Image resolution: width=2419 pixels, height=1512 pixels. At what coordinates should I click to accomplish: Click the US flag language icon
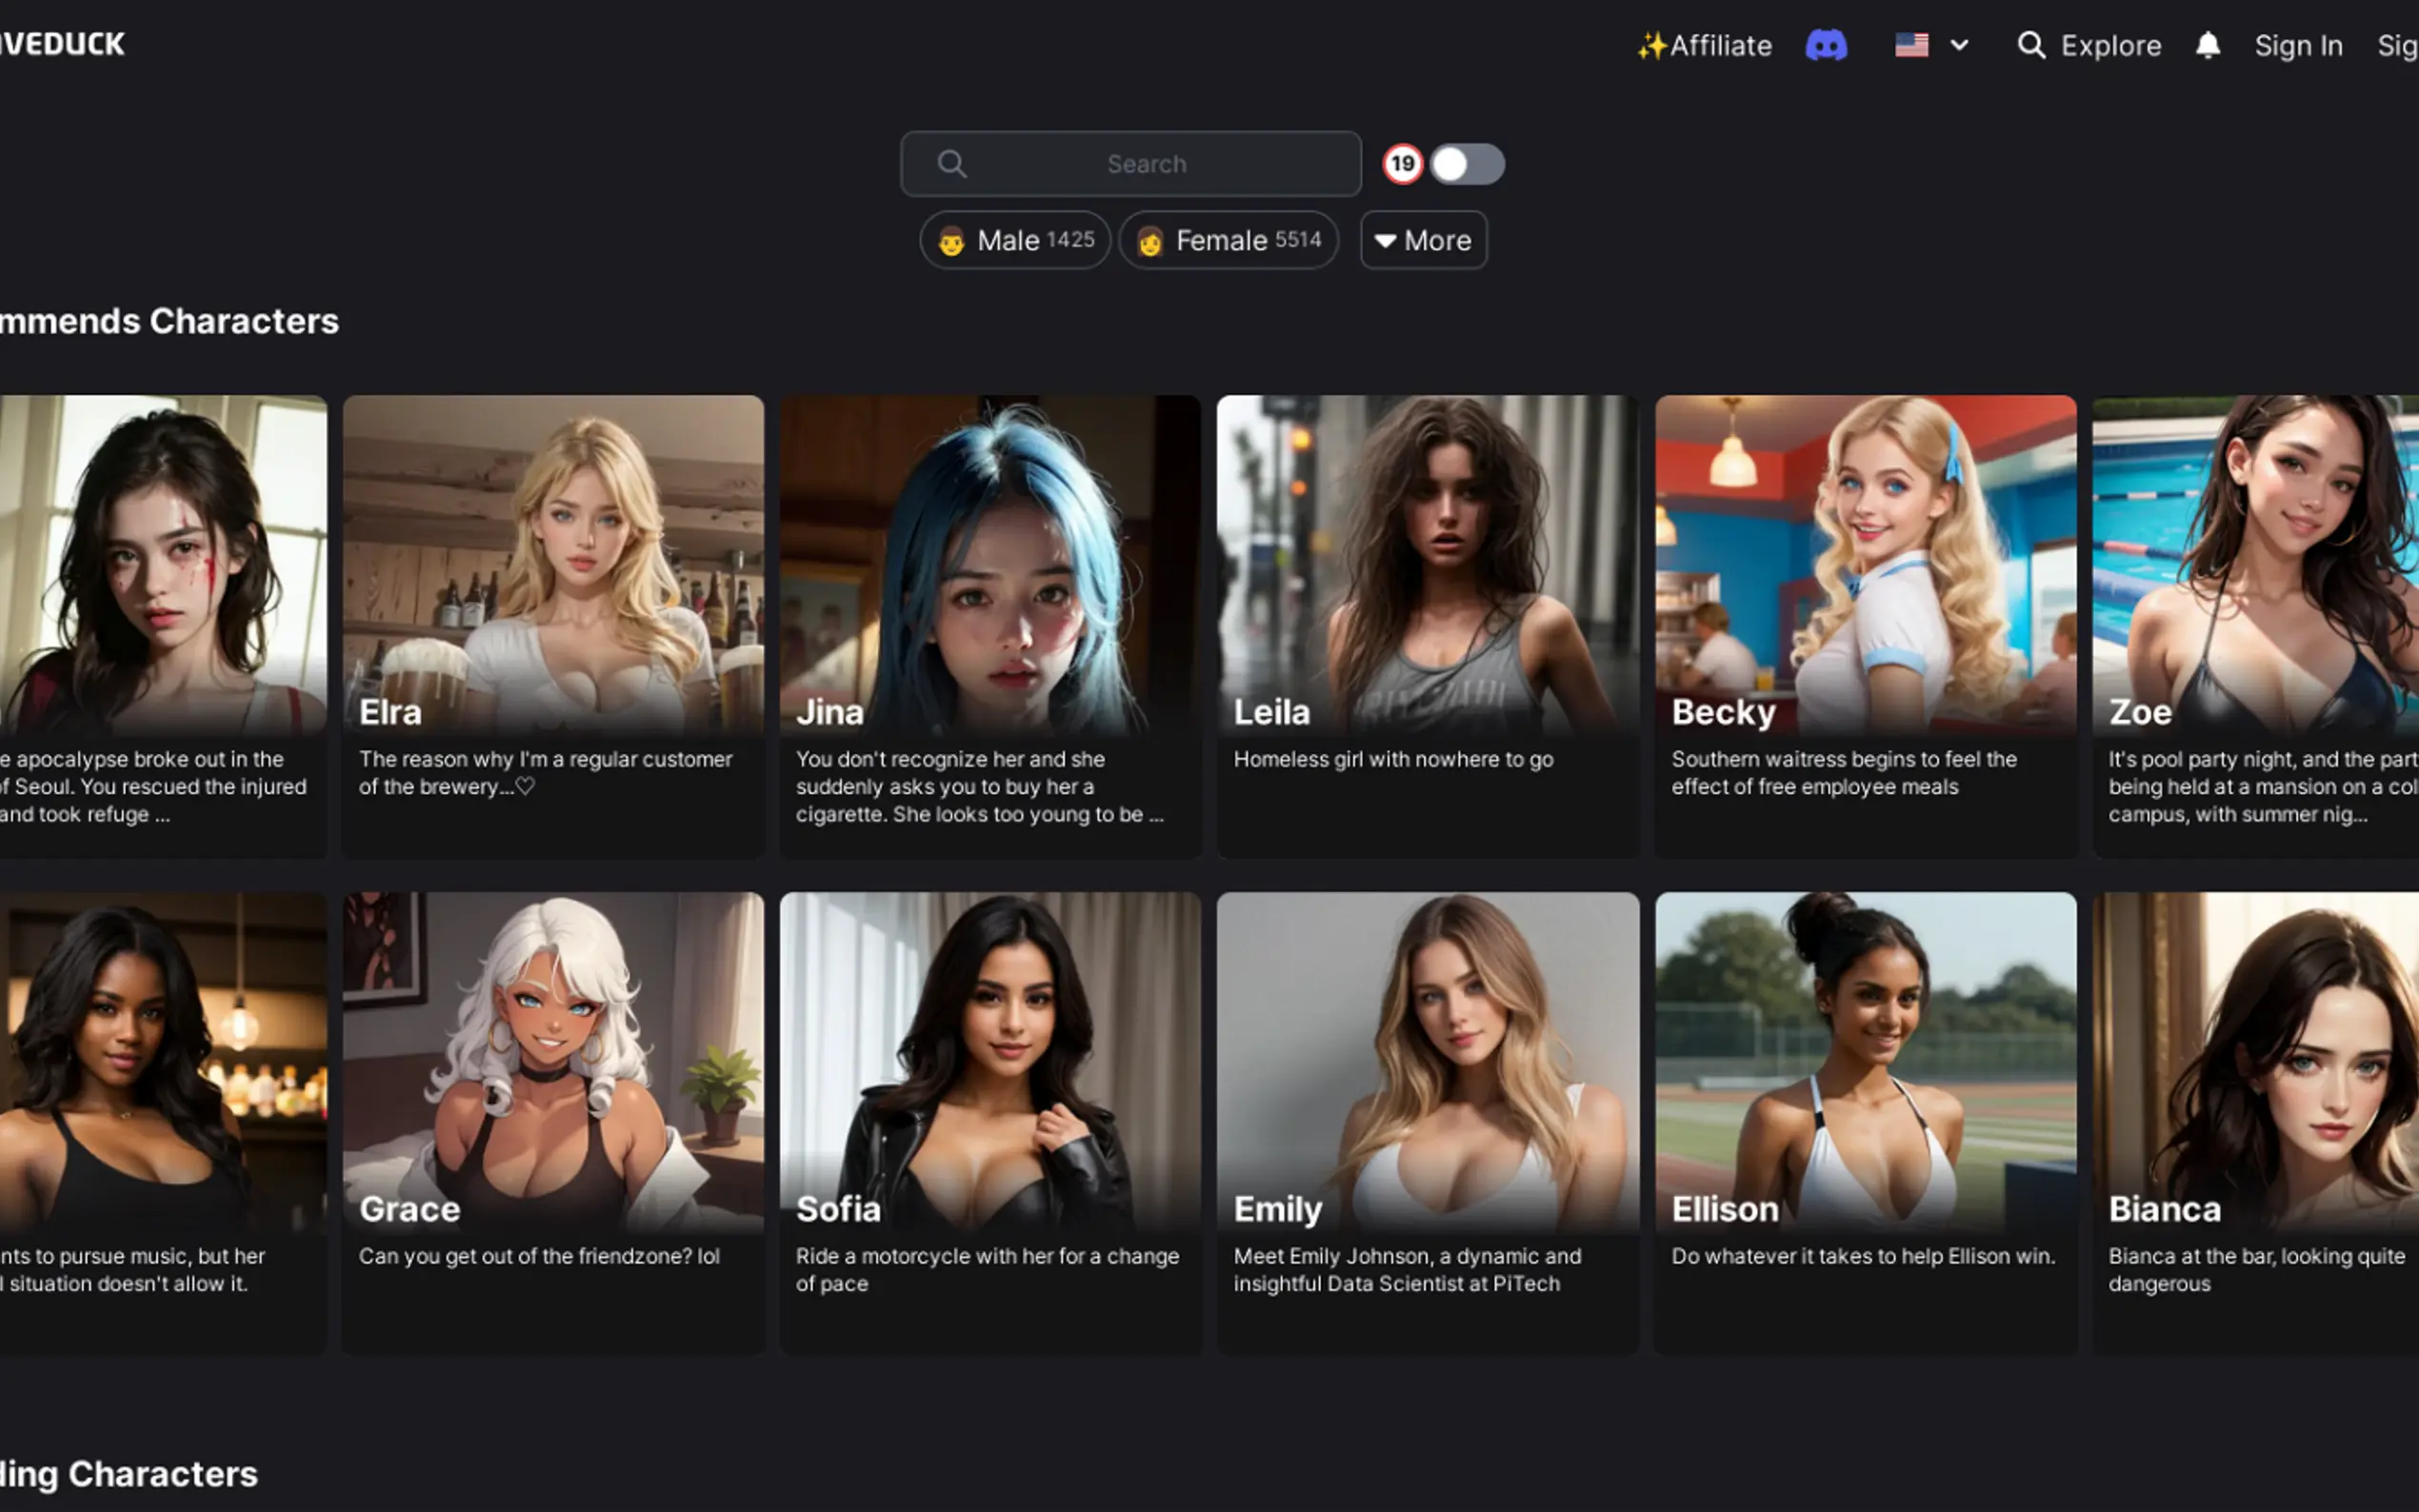1911,45
